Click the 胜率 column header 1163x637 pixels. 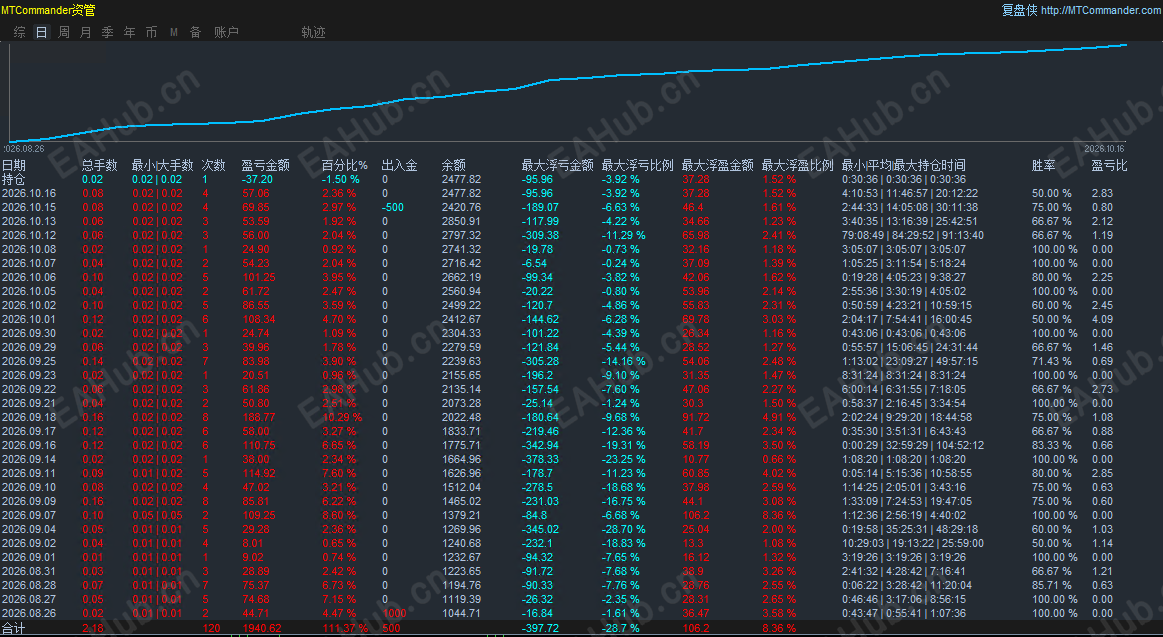(x=1044, y=165)
